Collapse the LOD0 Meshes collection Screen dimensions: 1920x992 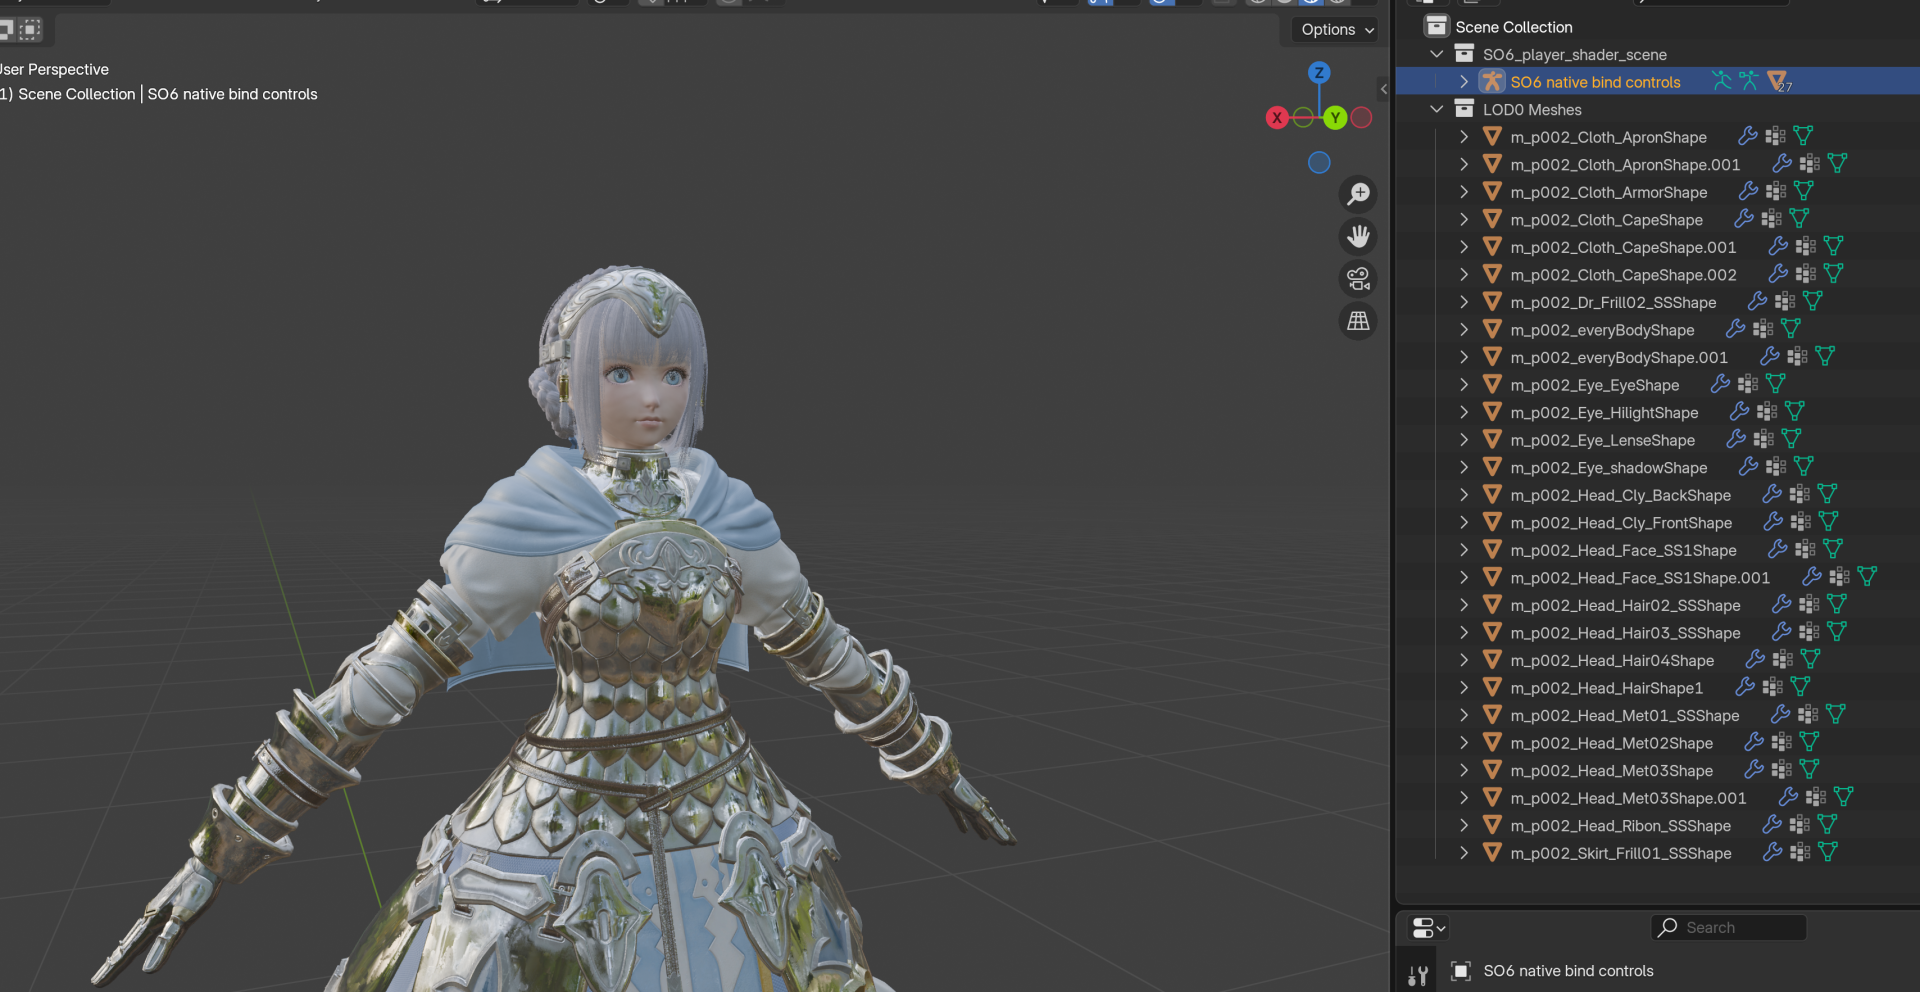click(x=1437, y=109)
